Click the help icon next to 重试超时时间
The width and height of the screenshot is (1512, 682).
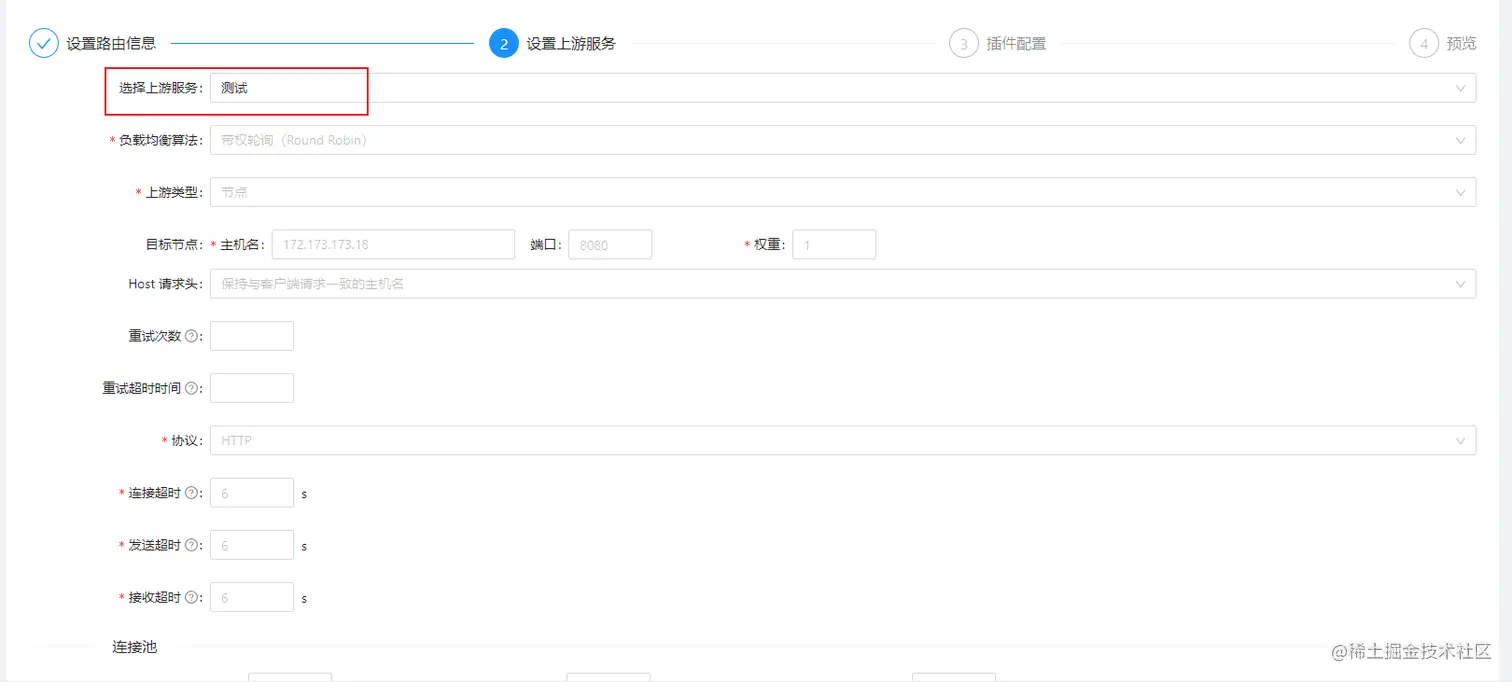(x=192, y=388)
